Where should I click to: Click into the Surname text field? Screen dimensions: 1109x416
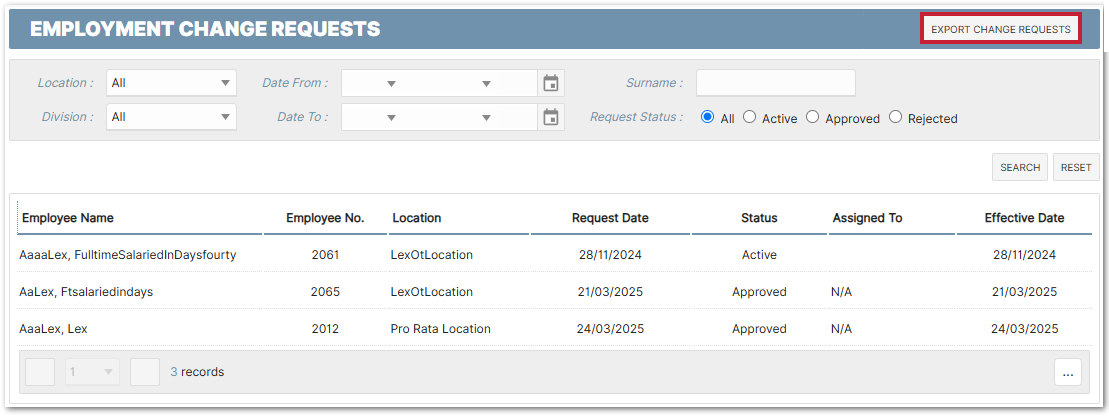tap(775, 83)
